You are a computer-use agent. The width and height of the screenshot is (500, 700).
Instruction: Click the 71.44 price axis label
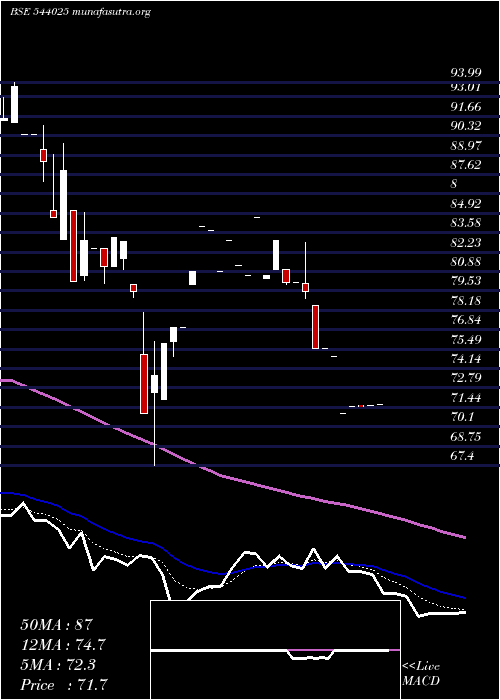pyautogui.click(x=466, y=397)
